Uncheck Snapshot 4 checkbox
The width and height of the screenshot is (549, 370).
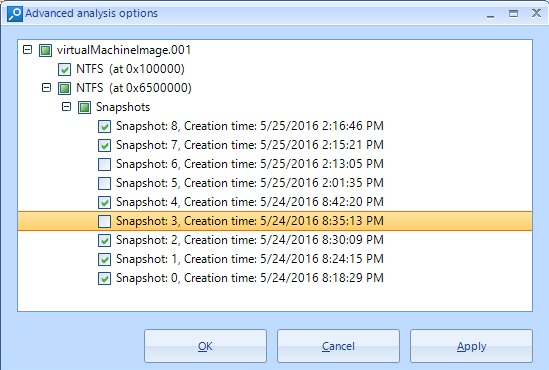104,202
